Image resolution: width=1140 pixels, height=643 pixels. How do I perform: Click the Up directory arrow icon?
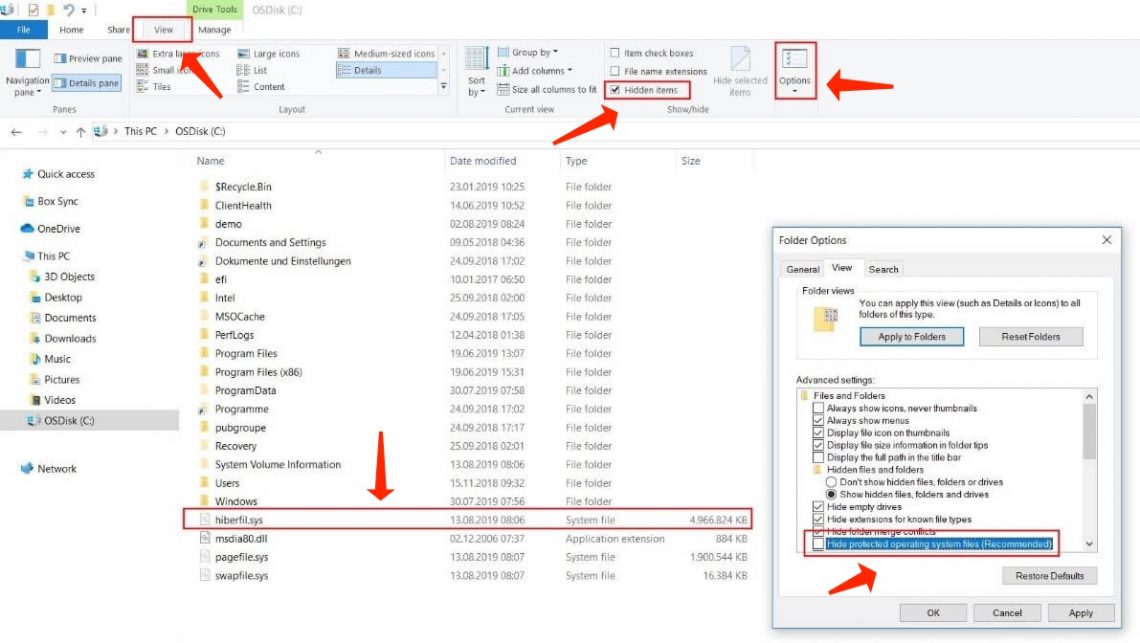point(80,131)
